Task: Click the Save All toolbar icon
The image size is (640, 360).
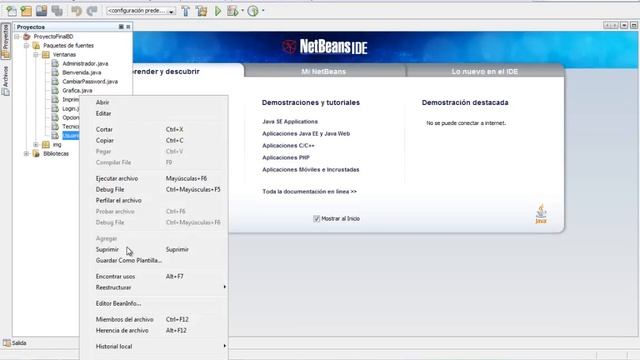Action: point(57,11)
